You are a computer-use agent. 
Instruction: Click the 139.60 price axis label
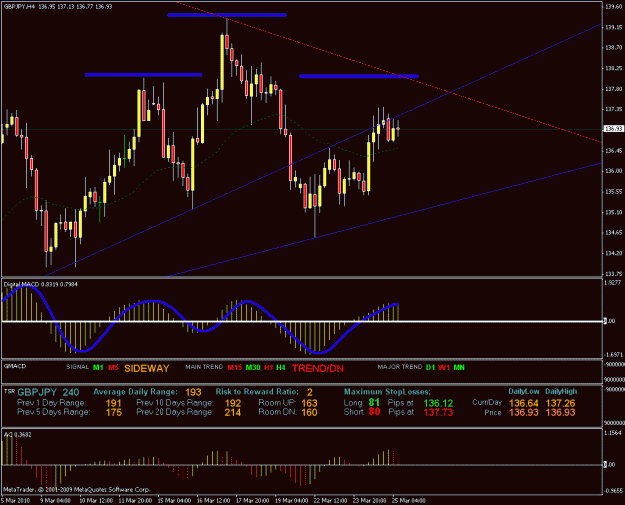[614, 6]
